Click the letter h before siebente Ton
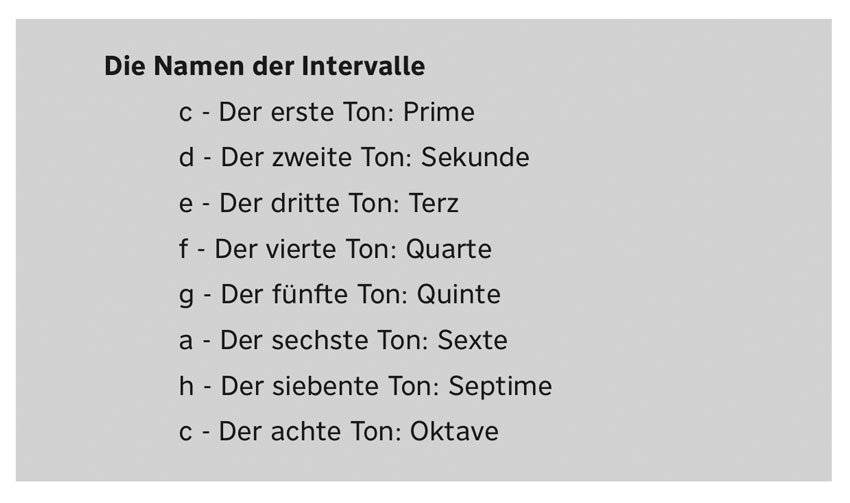850x503 pixels. coord(186,386)
